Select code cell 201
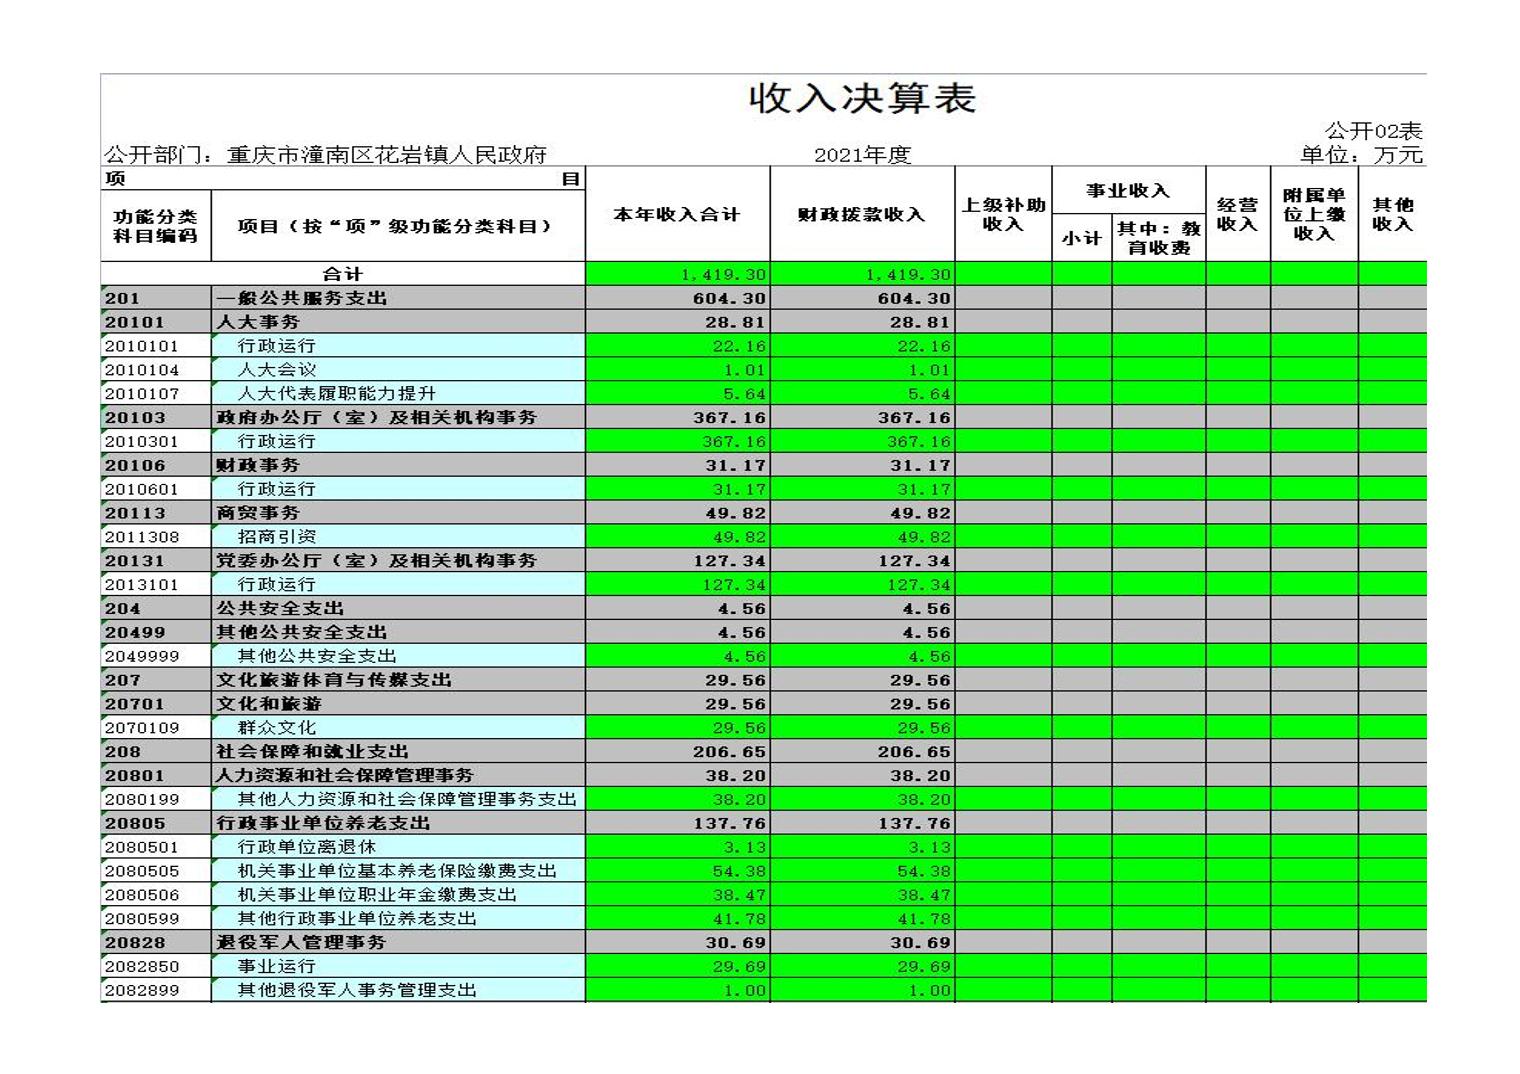The width and height of the screenshot is (1520, 1074). tap(156, 298)
